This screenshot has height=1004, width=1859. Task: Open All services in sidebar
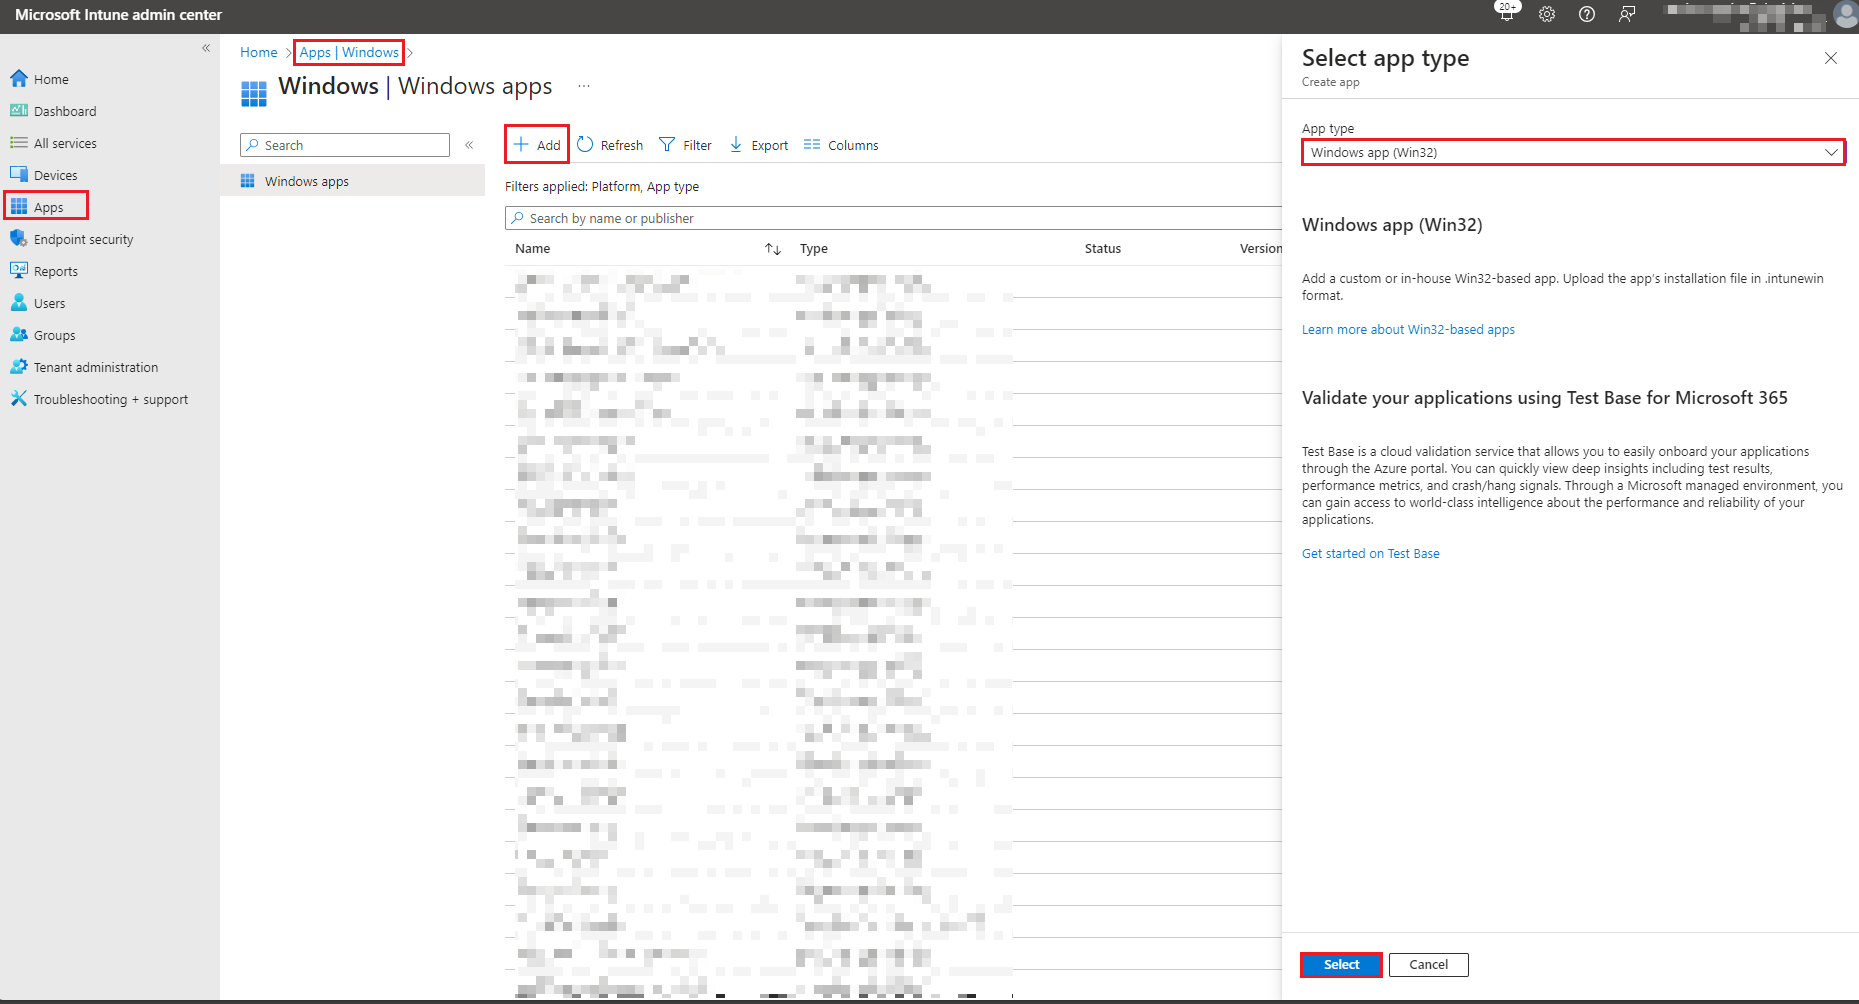(x=64, y=143)
